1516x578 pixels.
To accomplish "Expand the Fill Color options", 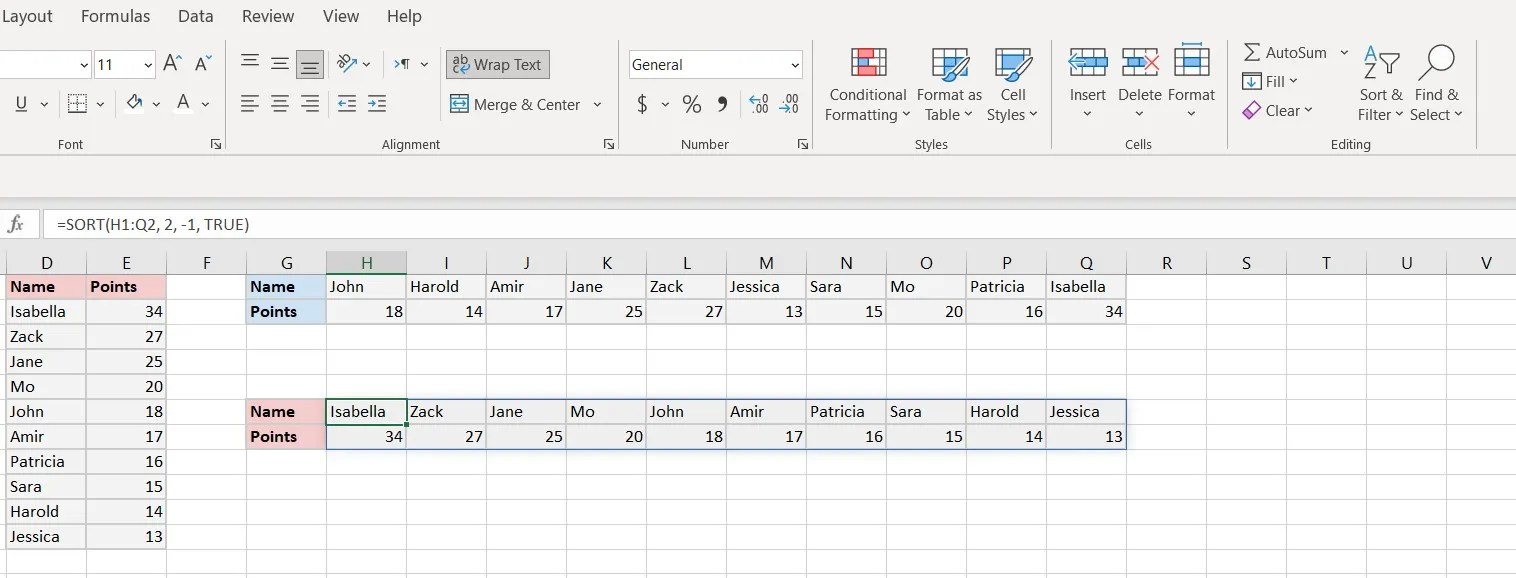I will click(156, 103).
